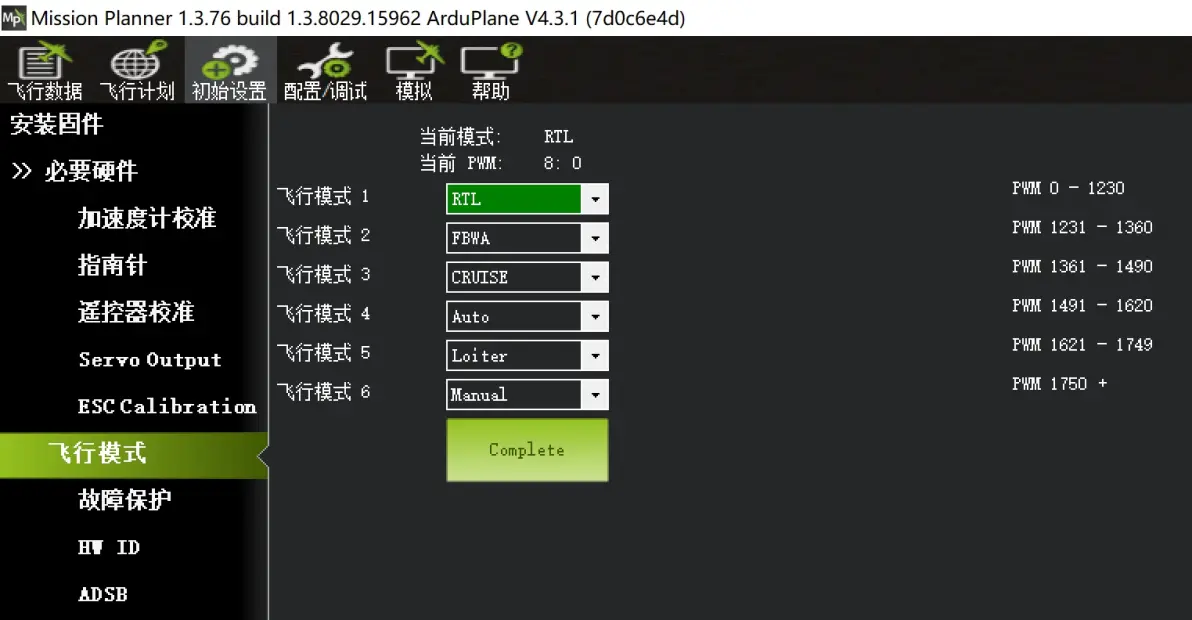This screenshot has height=620, width=1192.
Task: Click the PWM 0 - 1230 range label
Action: (x=1068, y=188)
